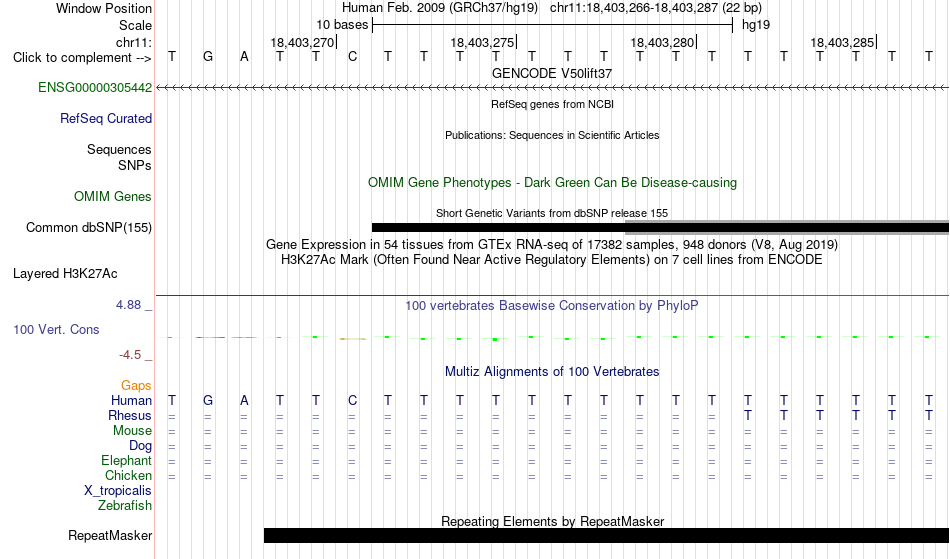The width and height of the screenshot is (950, 559).
Task: Click 'Repeating Elements by RepeatMasker' title
Action: [x=552, y=521]
